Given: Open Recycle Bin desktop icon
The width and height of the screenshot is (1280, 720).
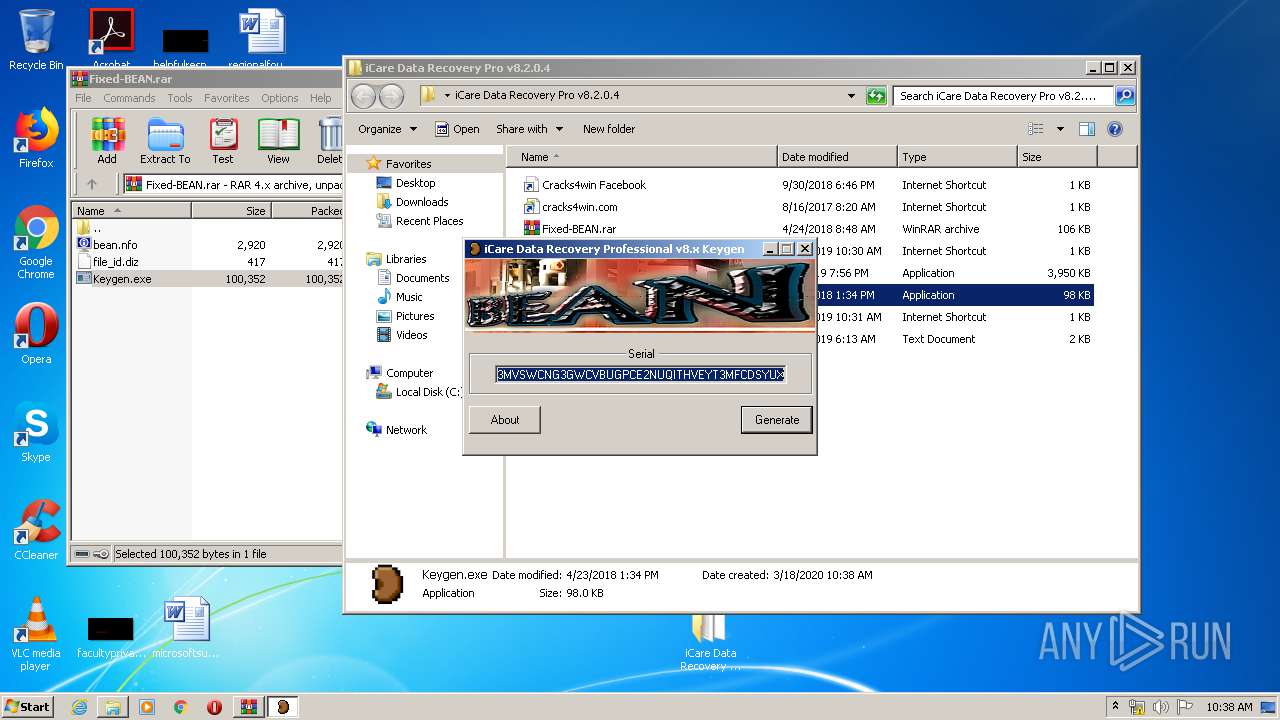Looking at the screenshot, I should click(36, 40).
